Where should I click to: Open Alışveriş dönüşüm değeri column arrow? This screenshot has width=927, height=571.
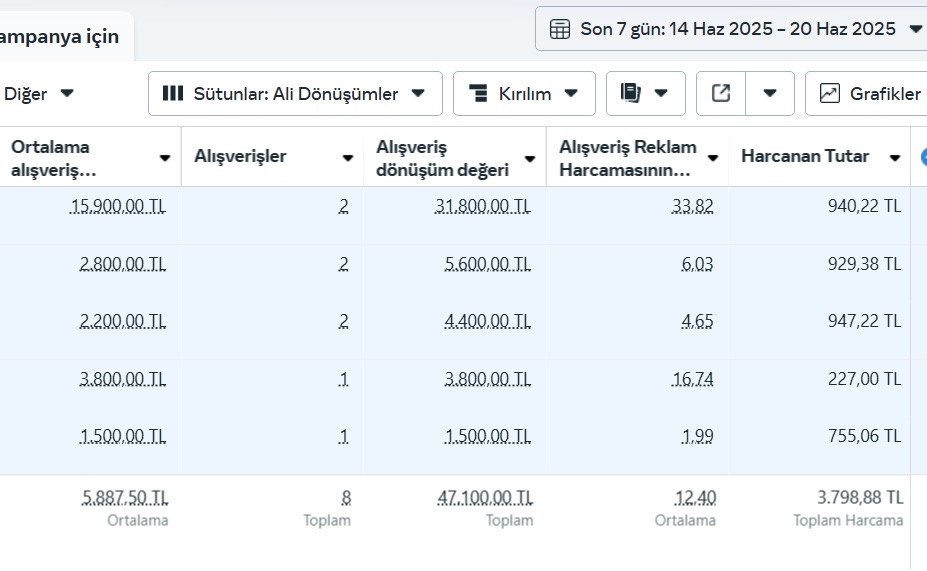click(530, 158)
